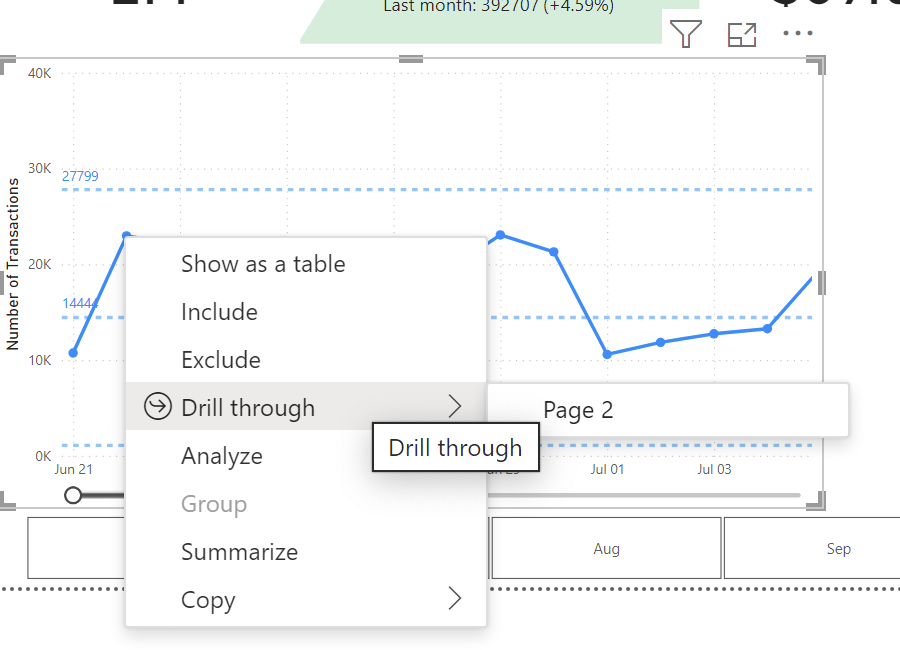
Task: Click the top-center resize handle of the chart
Action: tap(410, 59)
